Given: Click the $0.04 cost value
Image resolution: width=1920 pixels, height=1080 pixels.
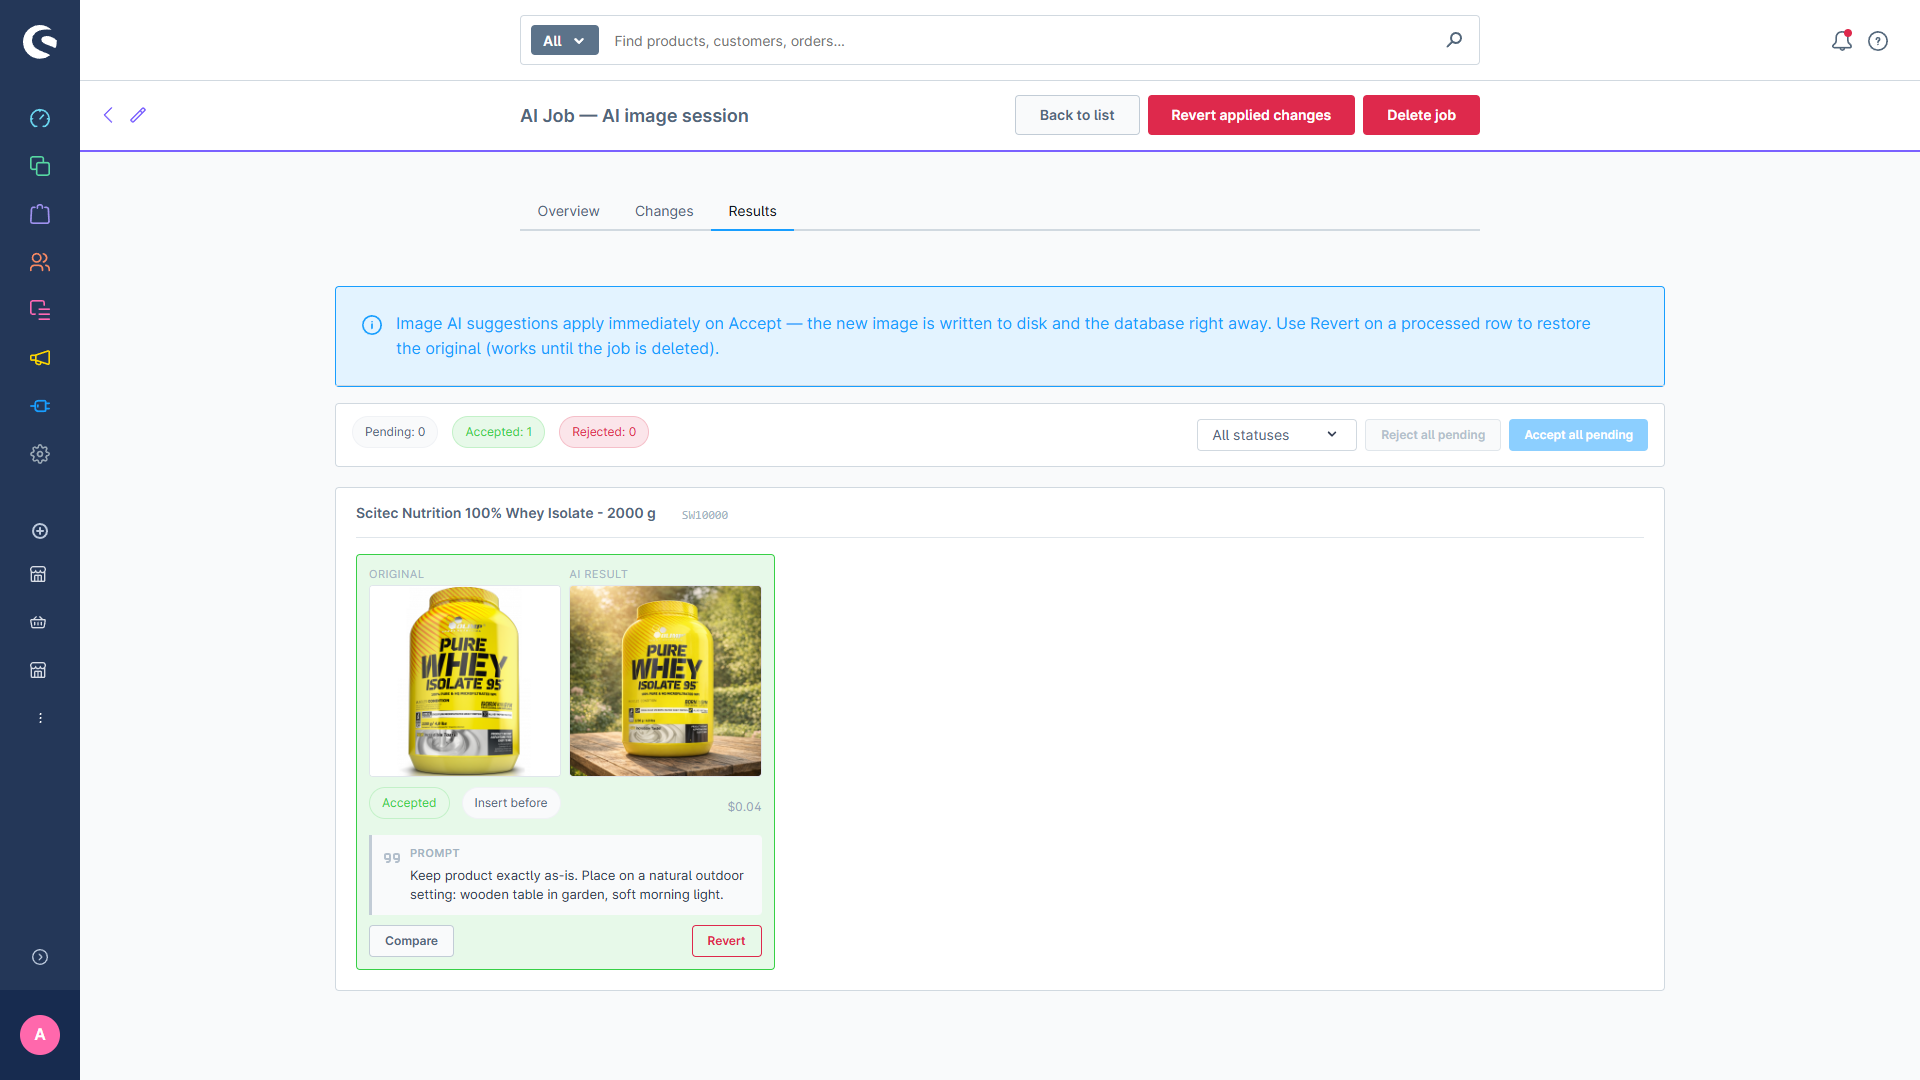Looking at the screenshot, I should coord(744,807).
